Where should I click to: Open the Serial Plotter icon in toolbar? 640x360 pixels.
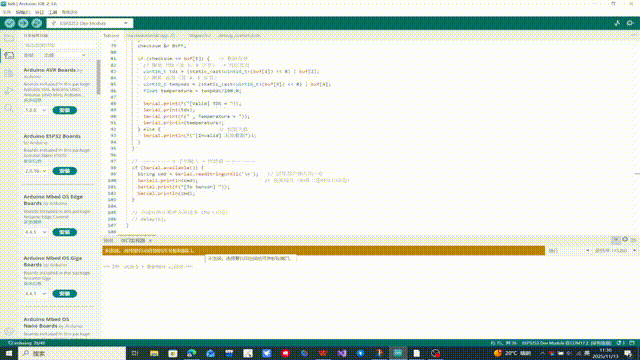click(x=617, y=23)
